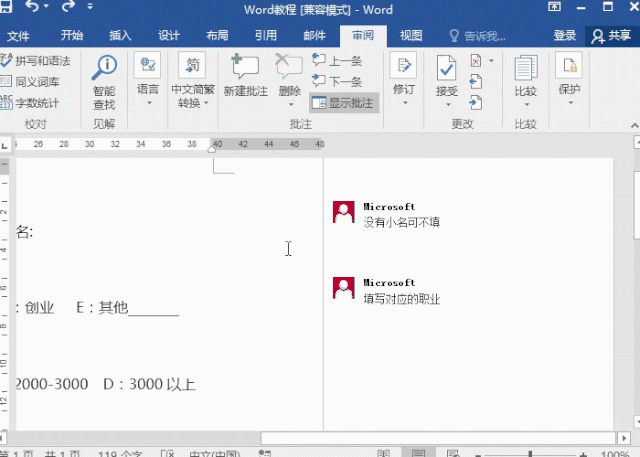This screenshot has width=640, height=457.
Task: Click the 登录 sign-in link
Action: [565, 36]
